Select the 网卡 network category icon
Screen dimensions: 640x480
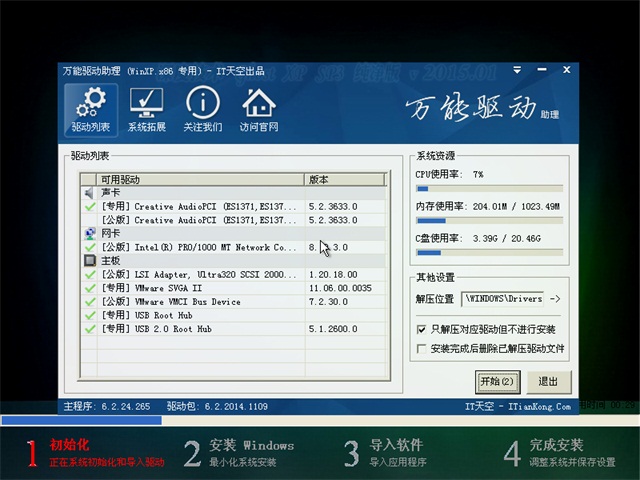click(x=90, y=233)
